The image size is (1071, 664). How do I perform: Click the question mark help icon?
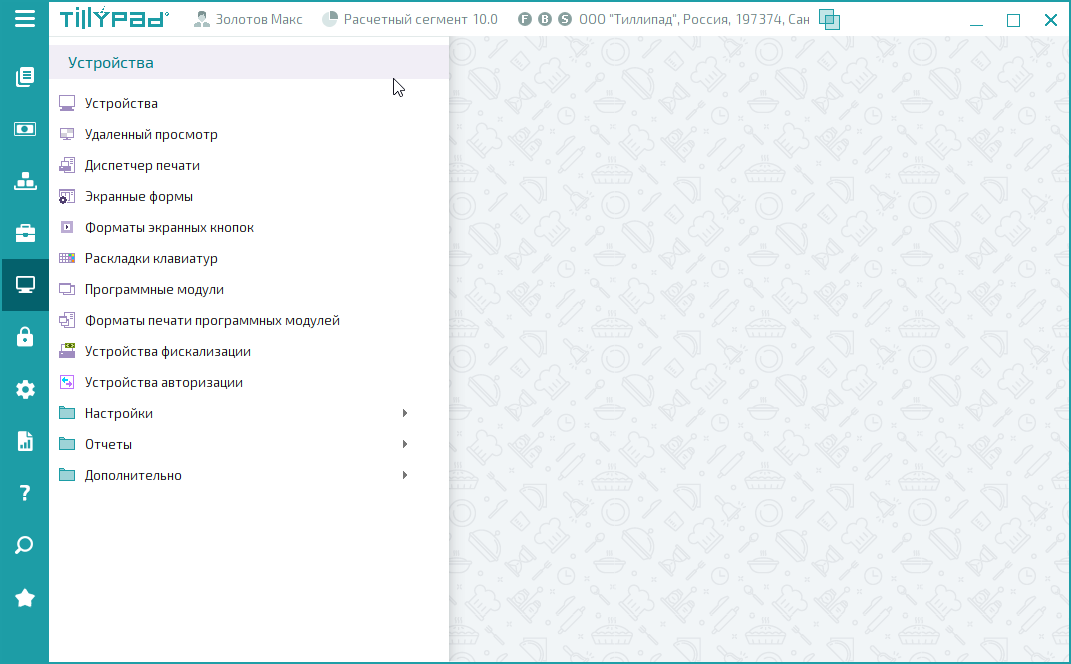pyautogui.click(x=25, y=493)
